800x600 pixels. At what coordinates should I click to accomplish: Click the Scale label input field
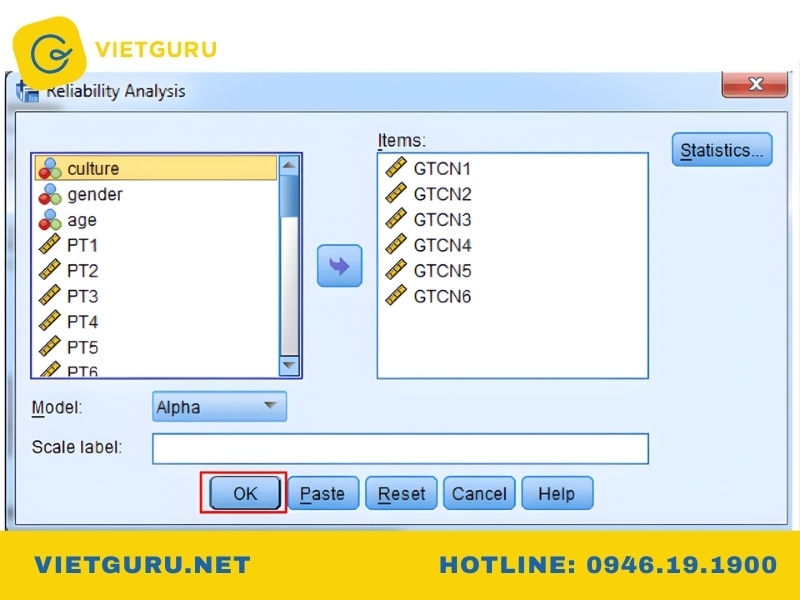pyautogui.click(x=401, y=448)
